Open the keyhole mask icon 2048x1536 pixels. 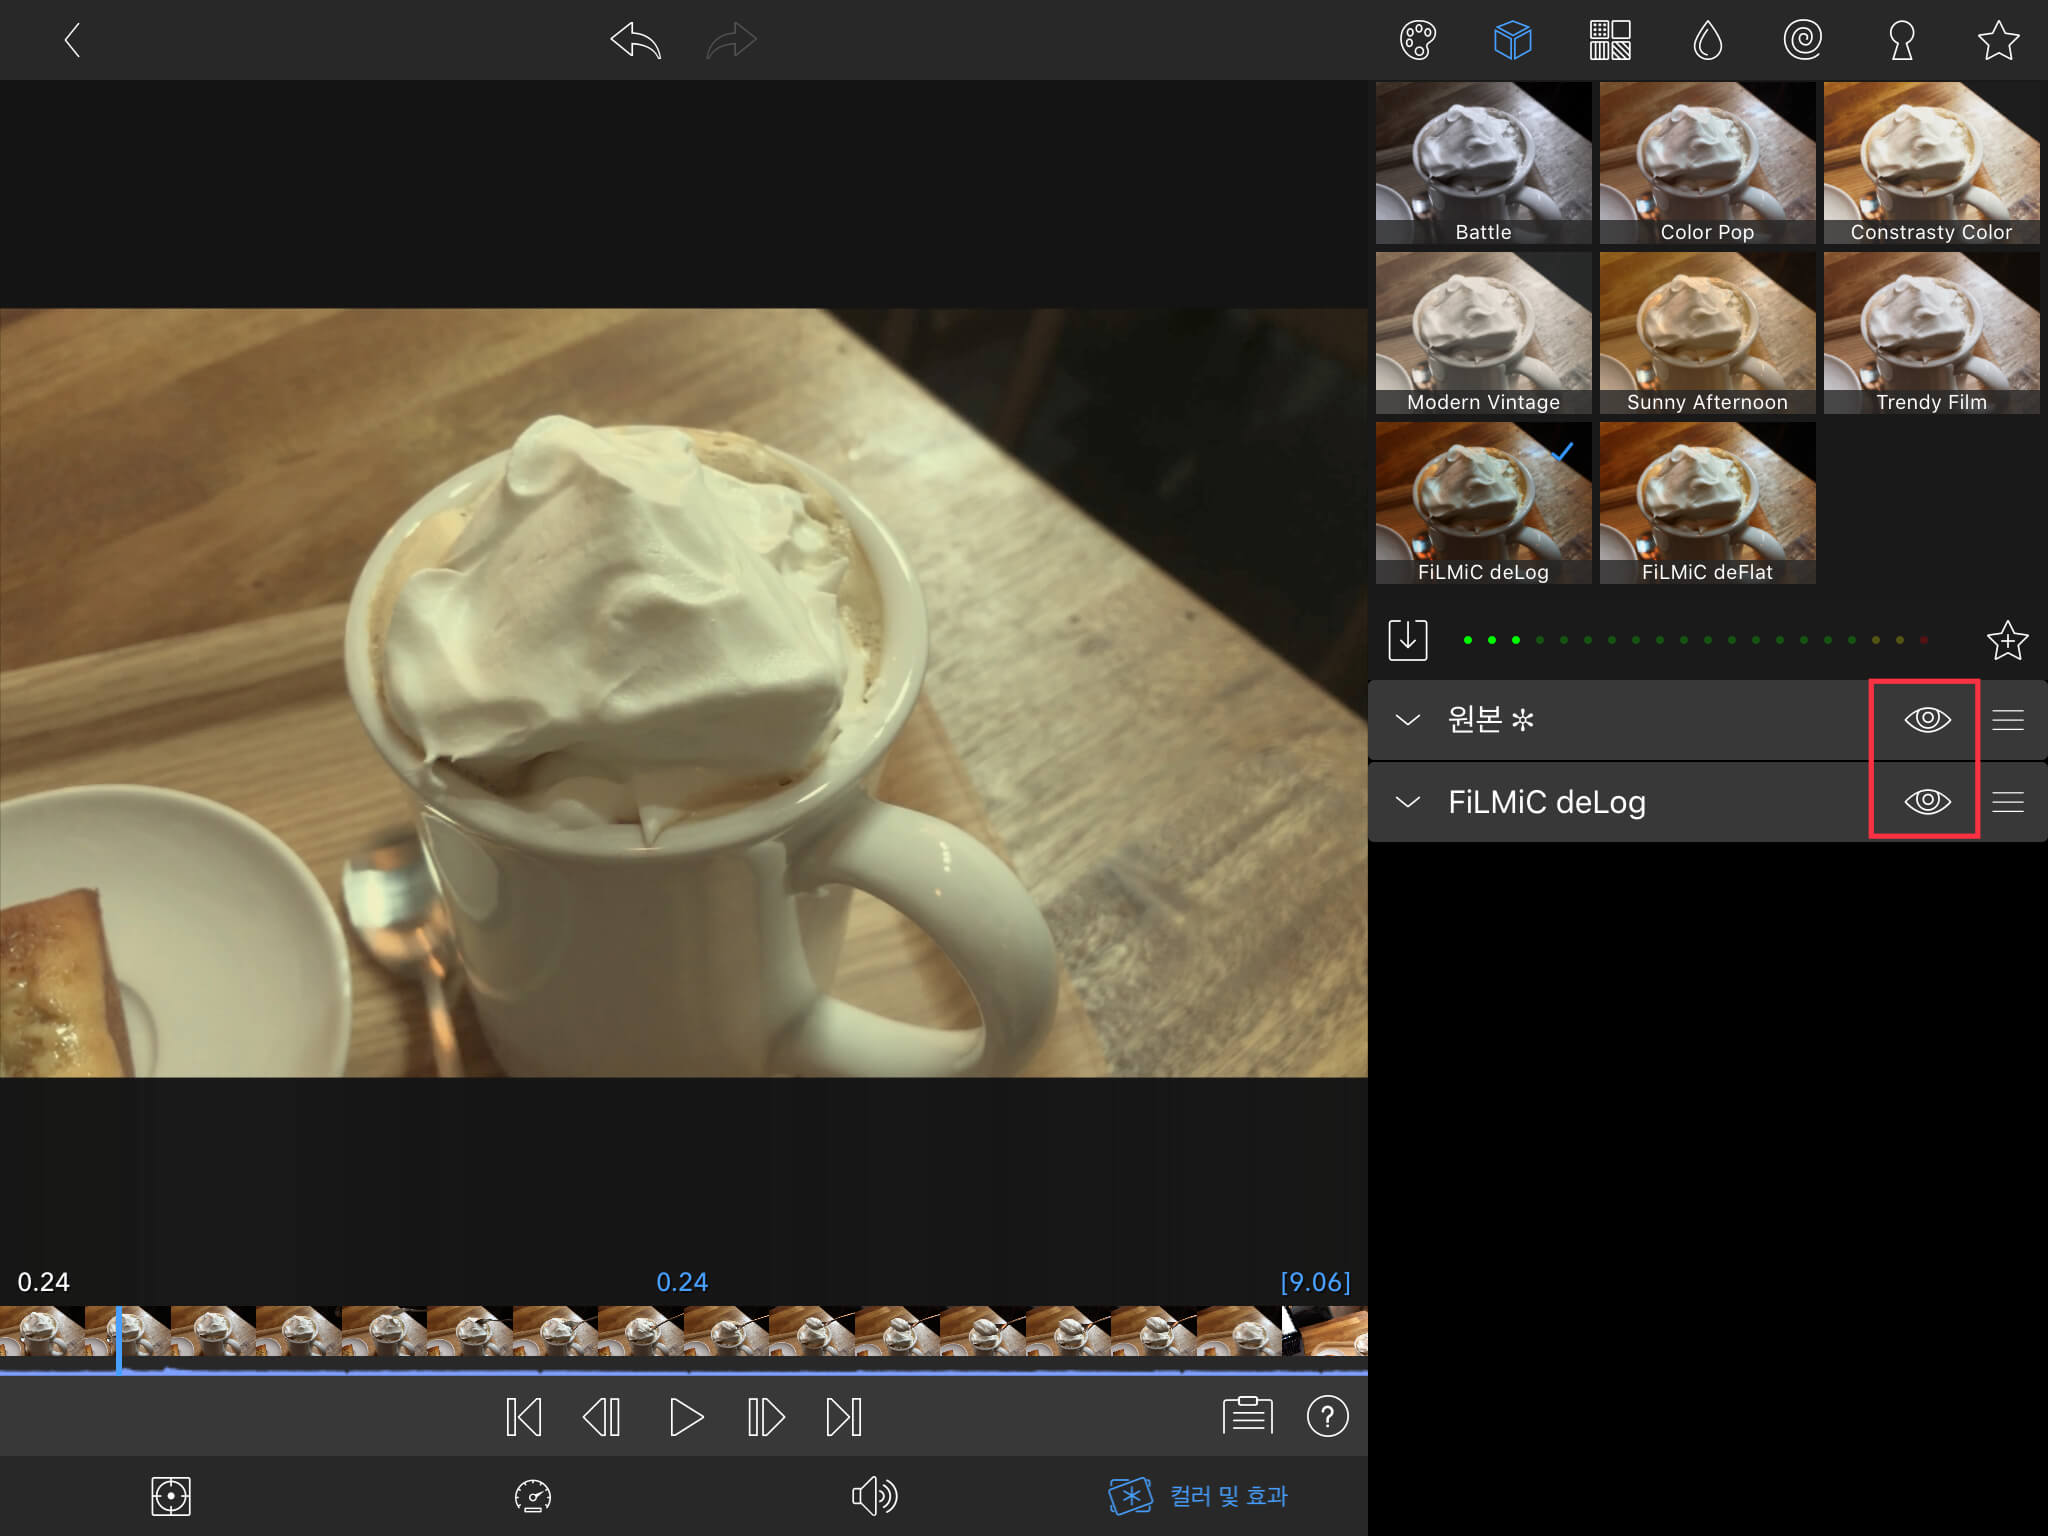(1901, 41)
